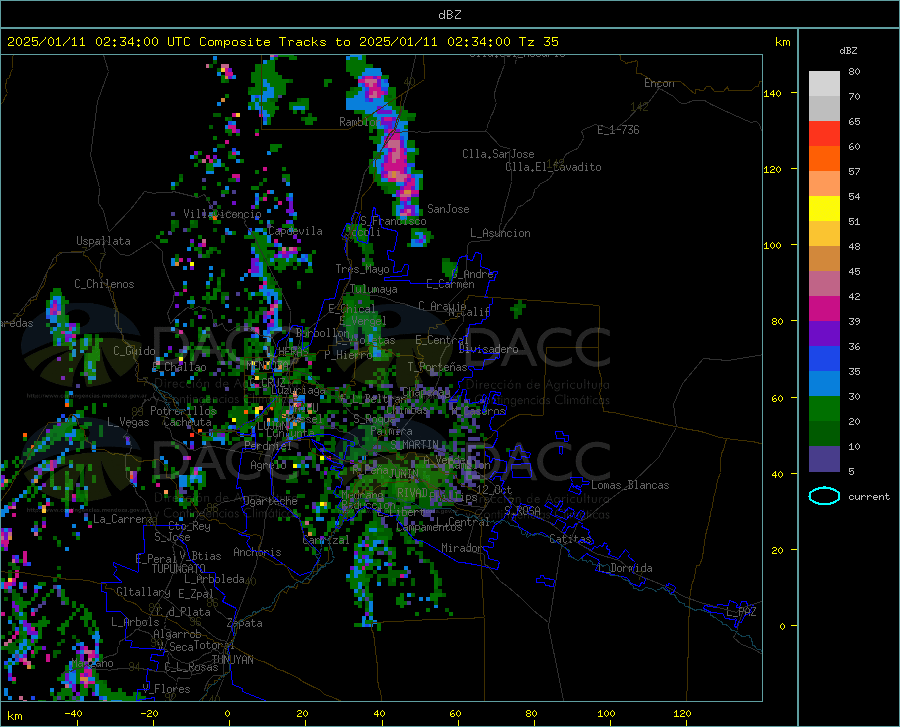Click the L_Vegas map label

pos(128,422)
